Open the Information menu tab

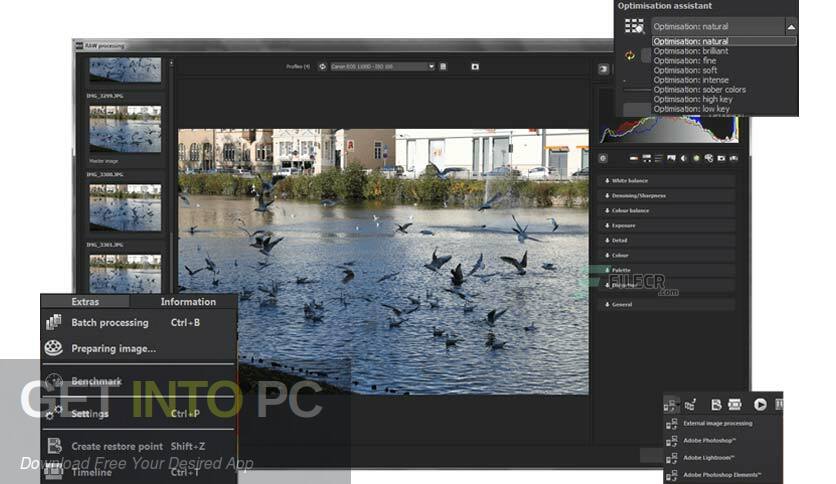(188, 302)
